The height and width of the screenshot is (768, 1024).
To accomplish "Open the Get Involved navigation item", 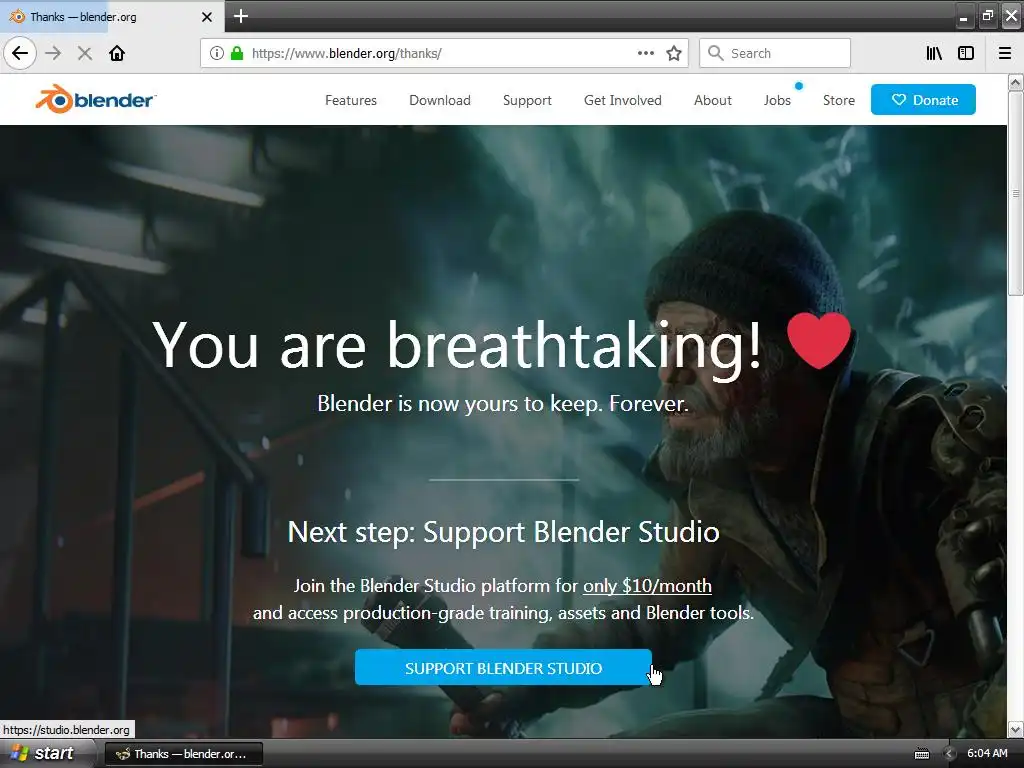I will [622, 100].
